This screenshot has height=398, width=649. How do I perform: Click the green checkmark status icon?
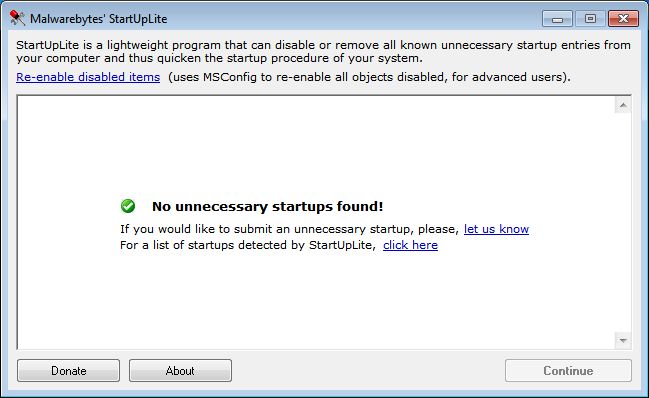pos(128,206)
